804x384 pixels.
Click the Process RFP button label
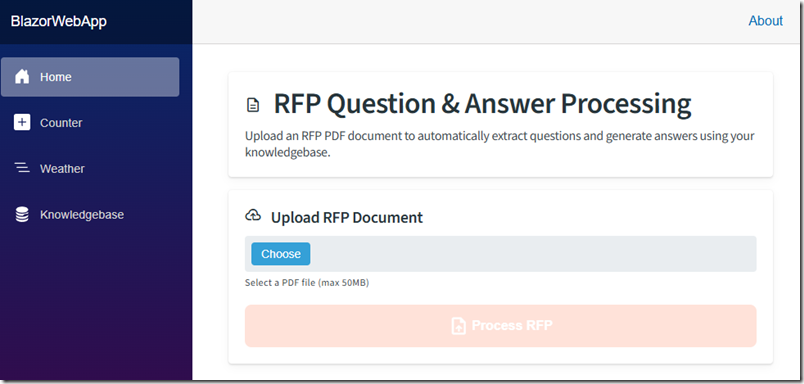point(512,326)
